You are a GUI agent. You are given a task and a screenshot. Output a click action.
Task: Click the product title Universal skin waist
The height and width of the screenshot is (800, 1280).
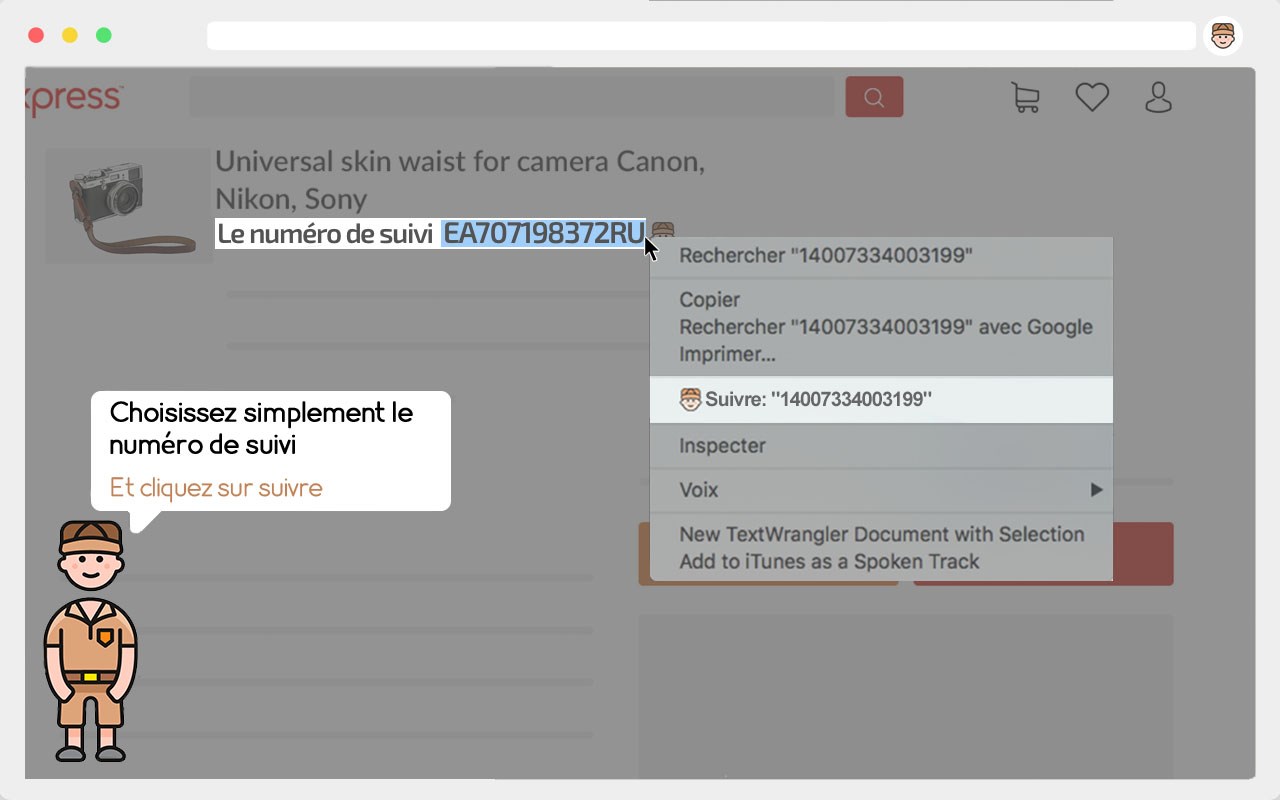tap(460, 179)
